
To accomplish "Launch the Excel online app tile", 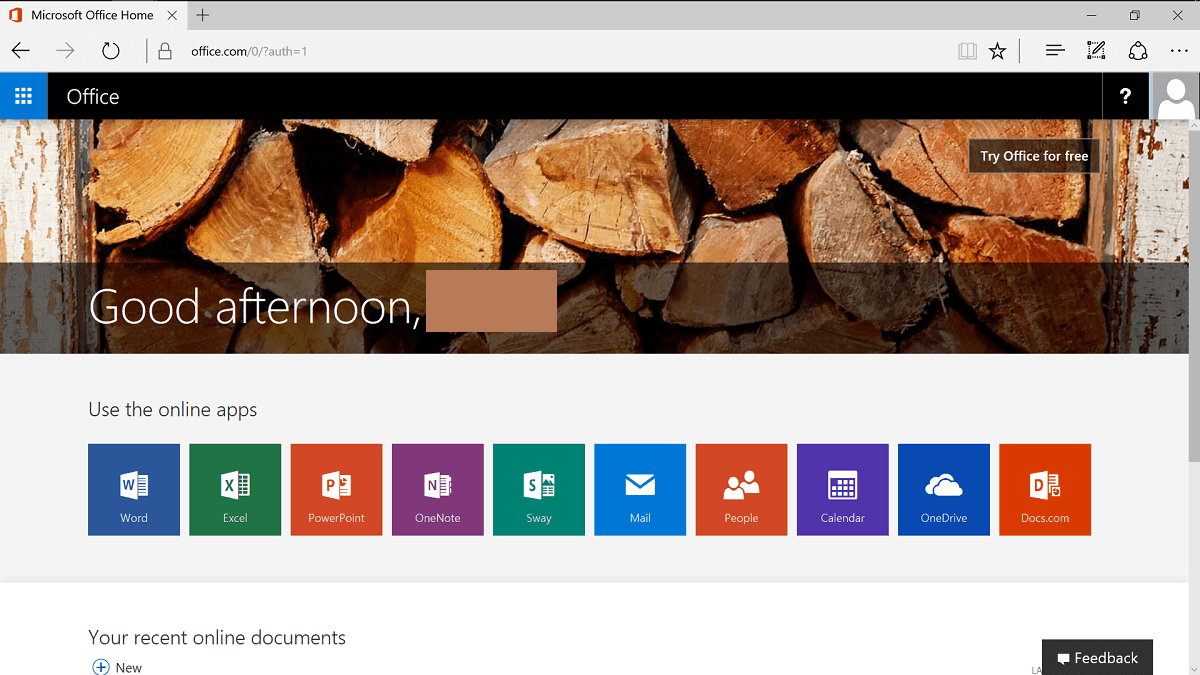I will [235, 490].
